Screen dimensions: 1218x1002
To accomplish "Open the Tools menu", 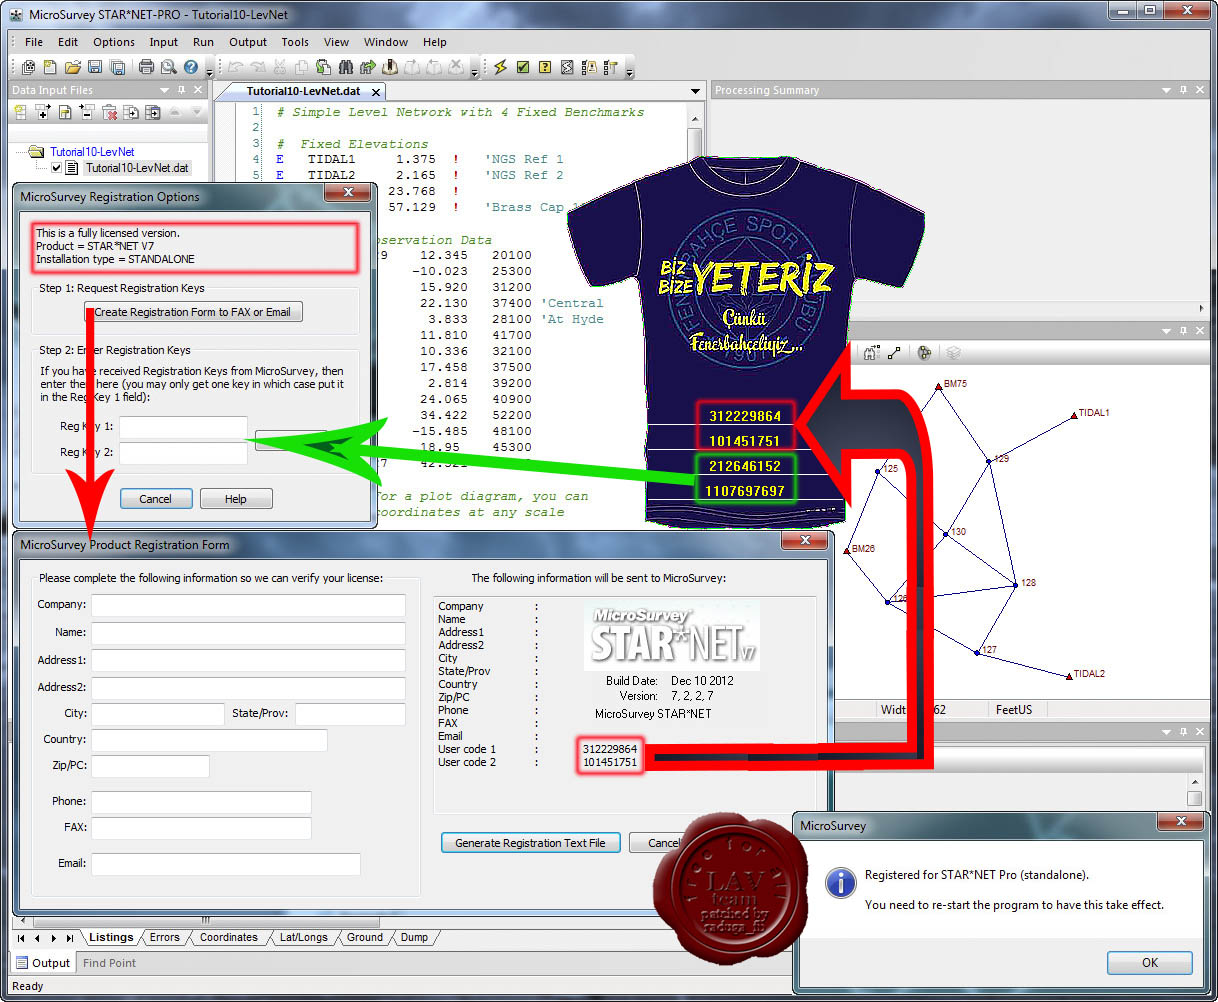I will click(x=295, y=42).
